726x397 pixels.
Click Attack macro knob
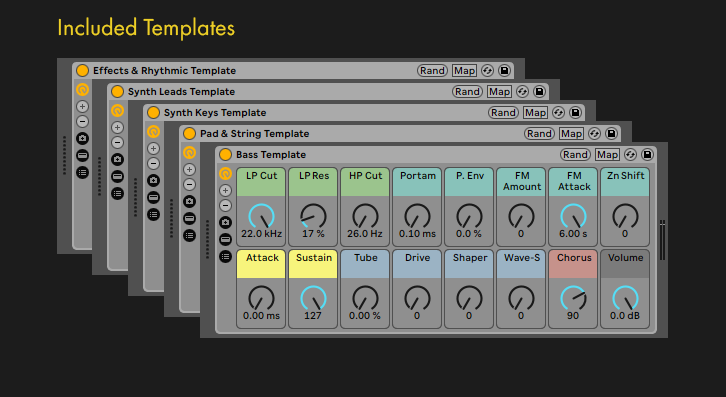pyautogui.click(x=262, y=298)
